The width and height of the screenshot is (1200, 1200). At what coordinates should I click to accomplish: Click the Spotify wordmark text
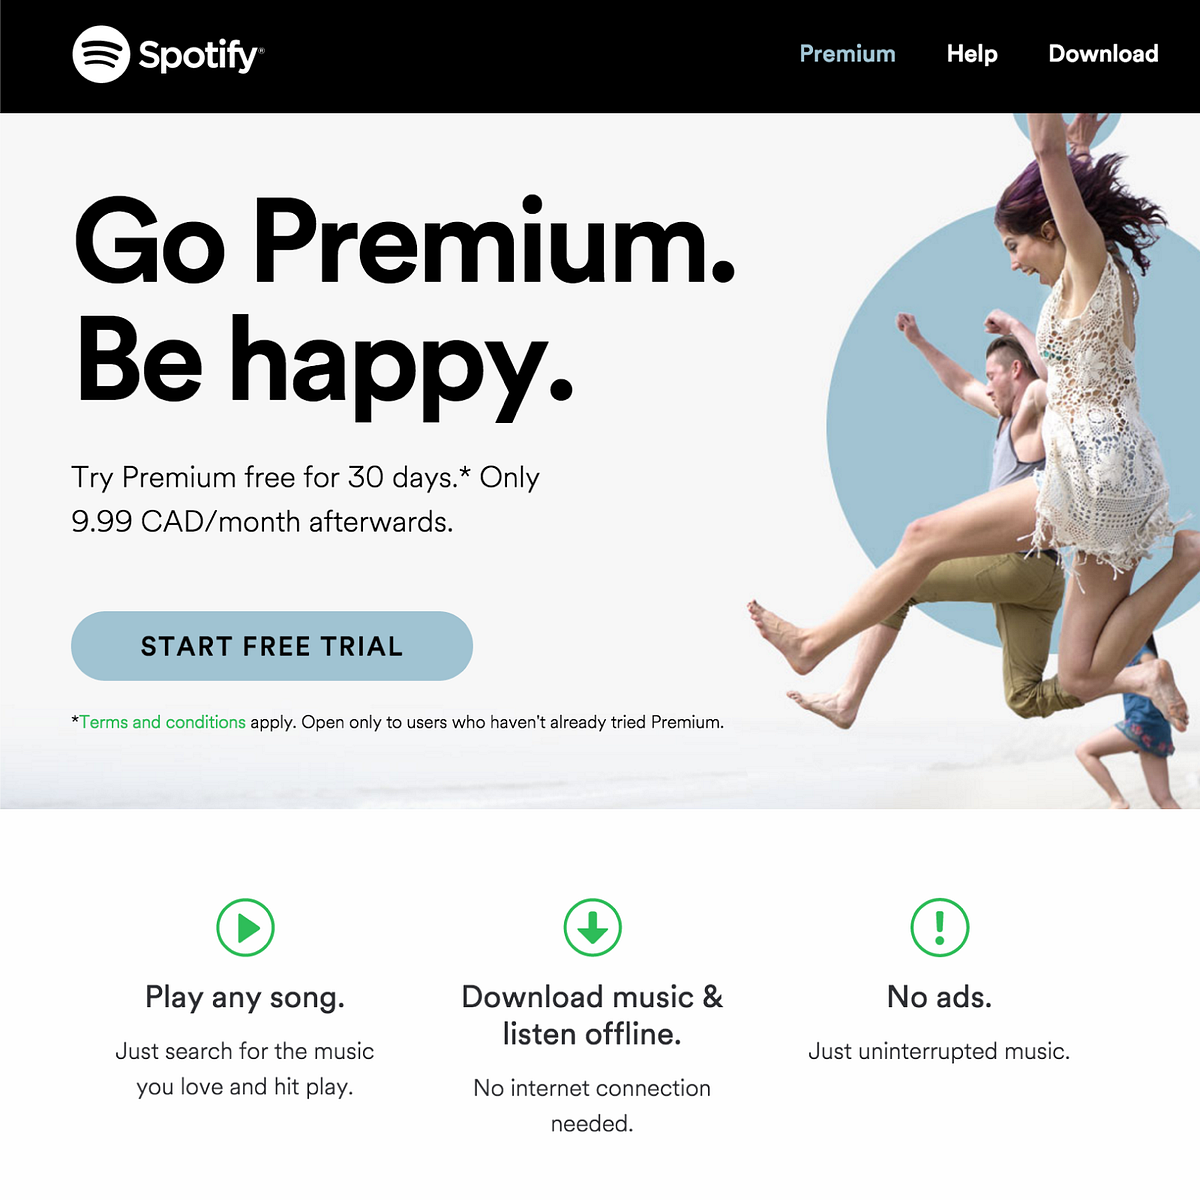tap(200, 55)
